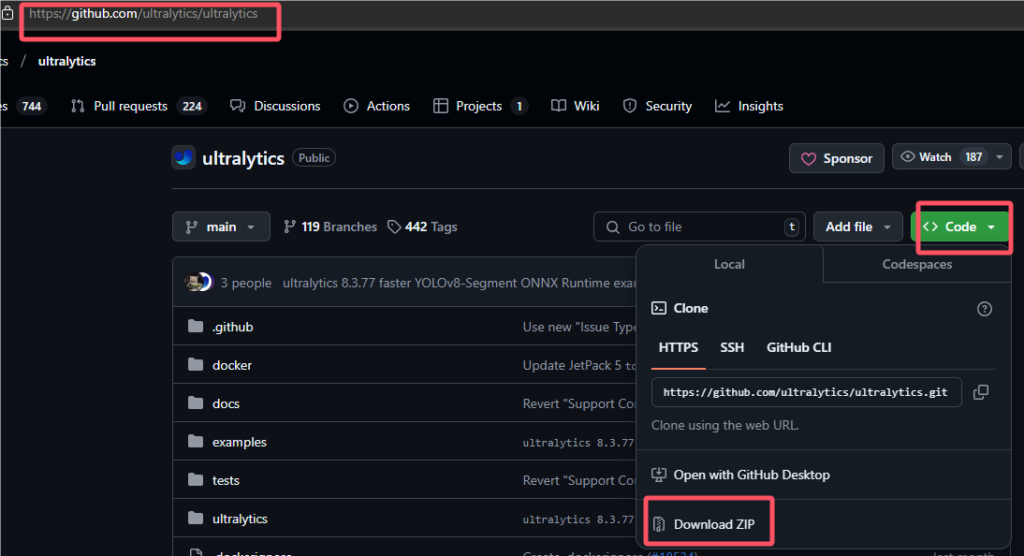Select the GitHub CLI clone option
This screenshot has height=556, width=1024.
[x=799, y=348]
